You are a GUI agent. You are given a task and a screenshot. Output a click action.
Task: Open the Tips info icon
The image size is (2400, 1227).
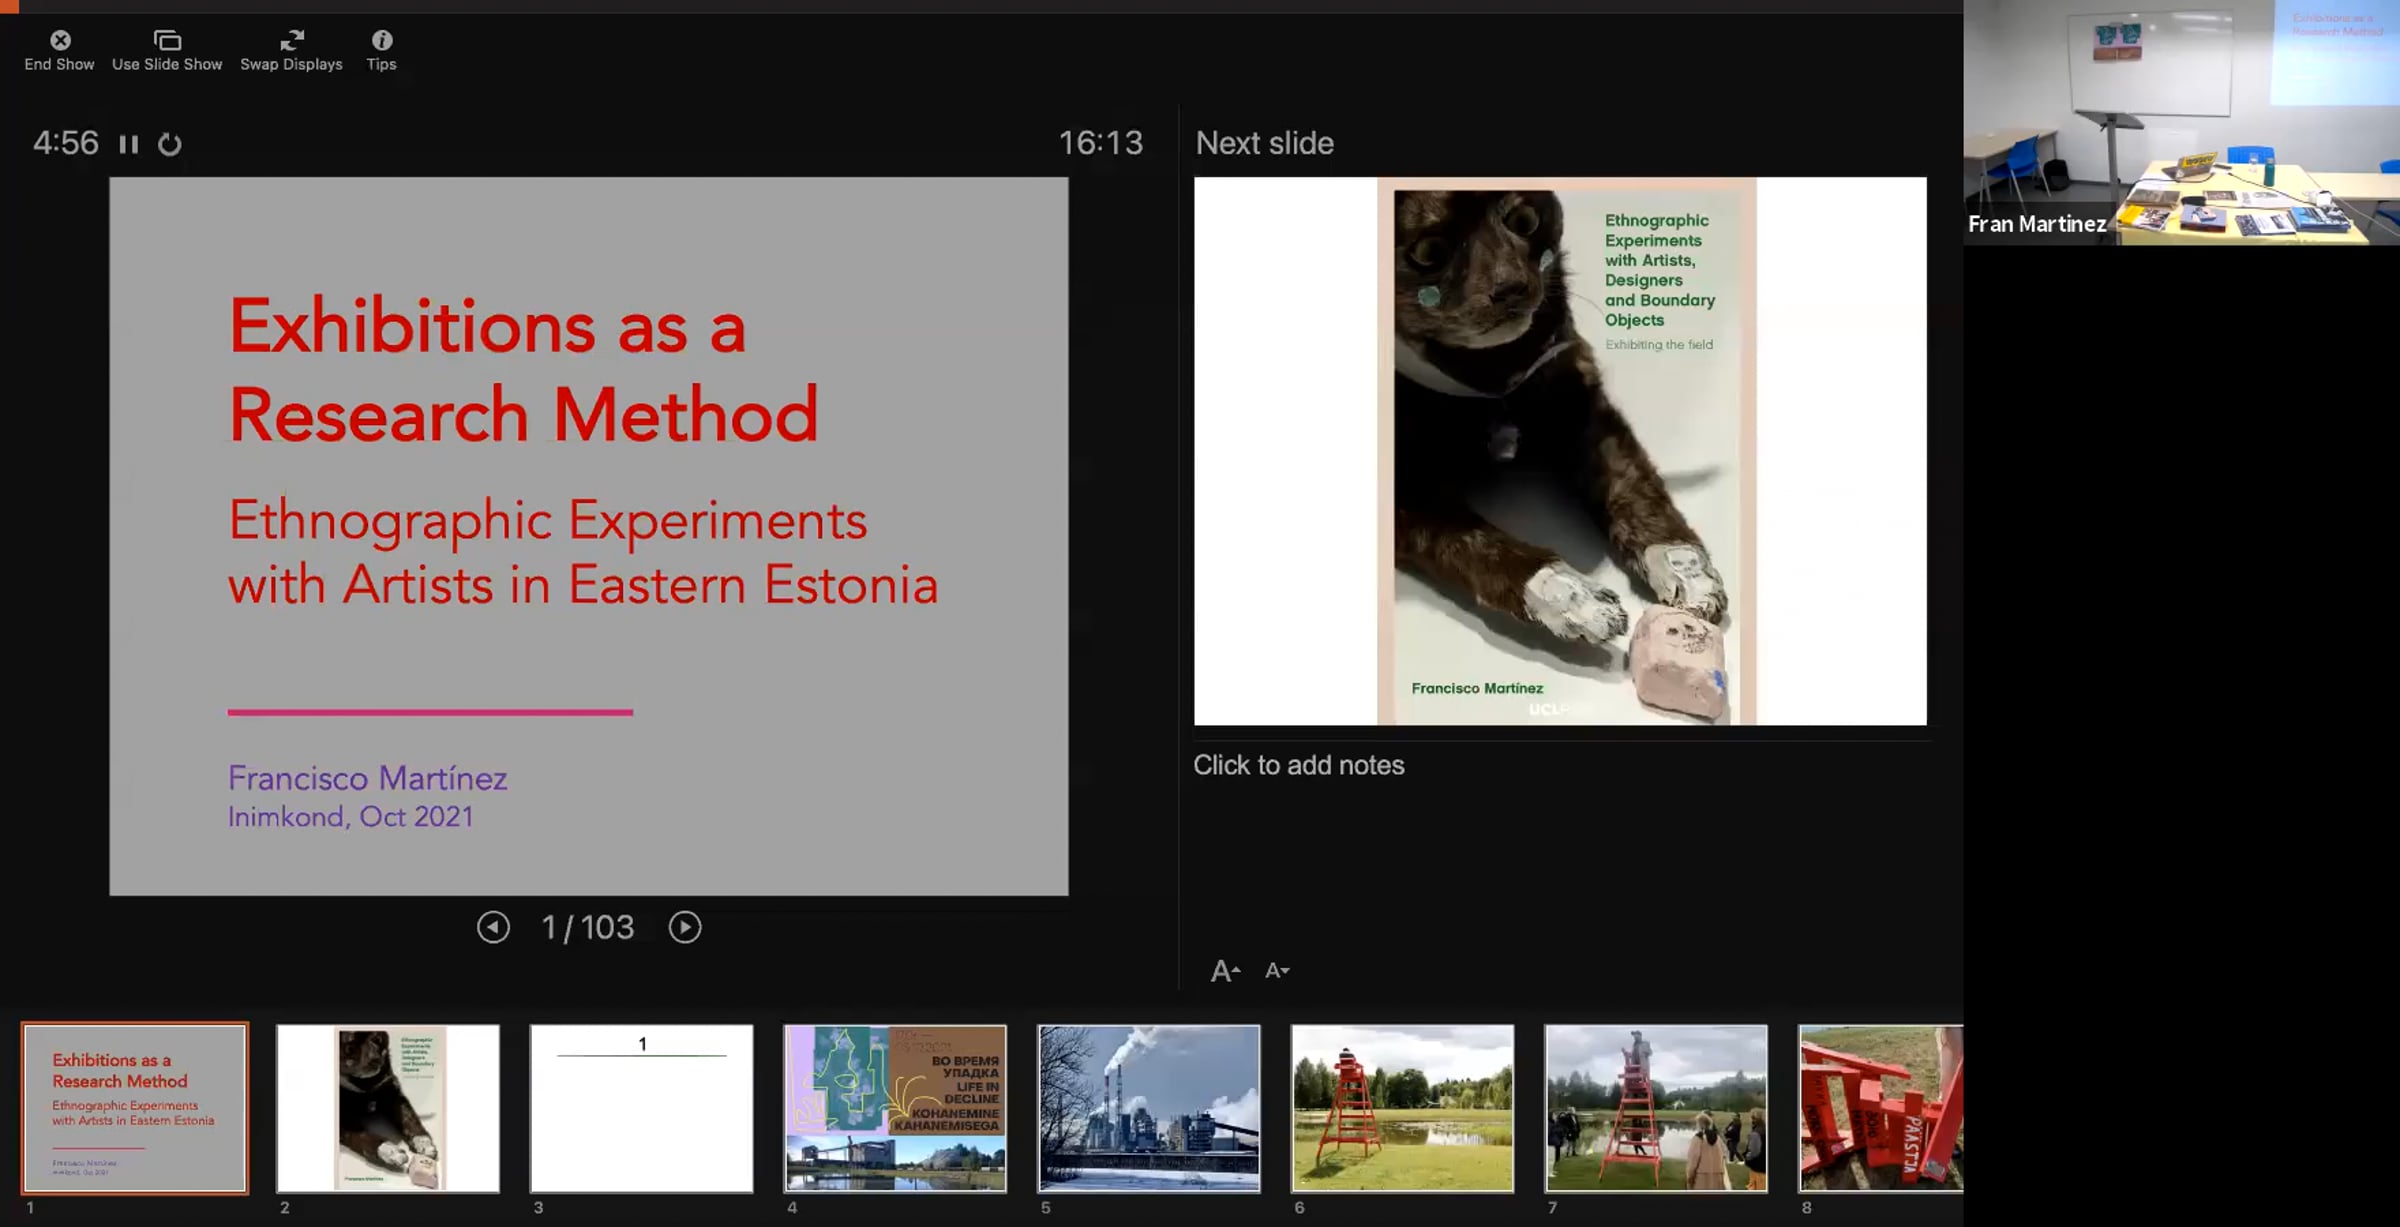point(381,41)
